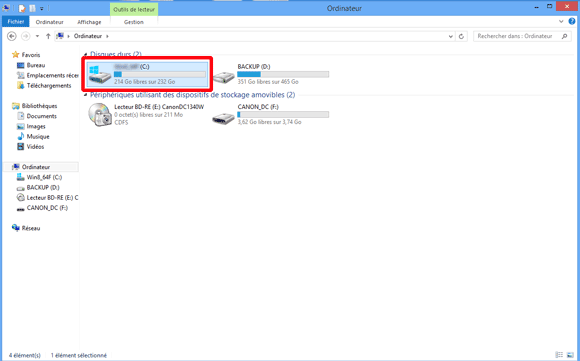Open Bureau in Favoris
Screen dimensions: 580x361
36,65
